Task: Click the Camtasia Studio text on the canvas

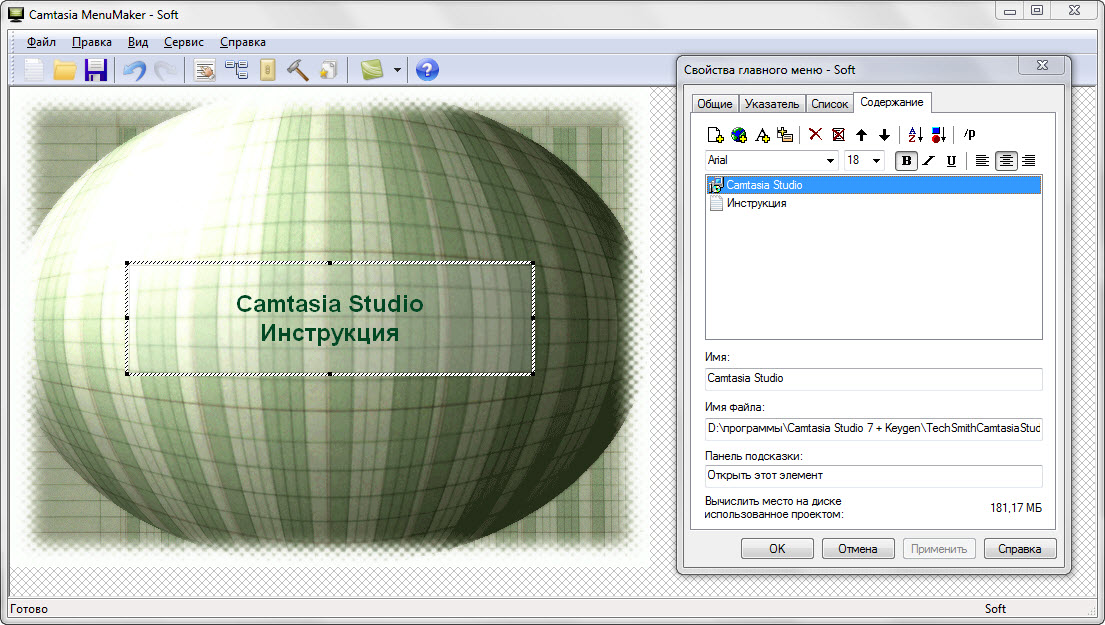Action: click(330, 304)
